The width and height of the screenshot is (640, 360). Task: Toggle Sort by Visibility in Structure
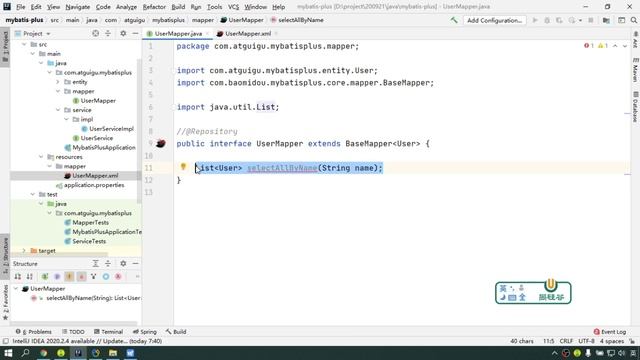(x=18, y=277)
